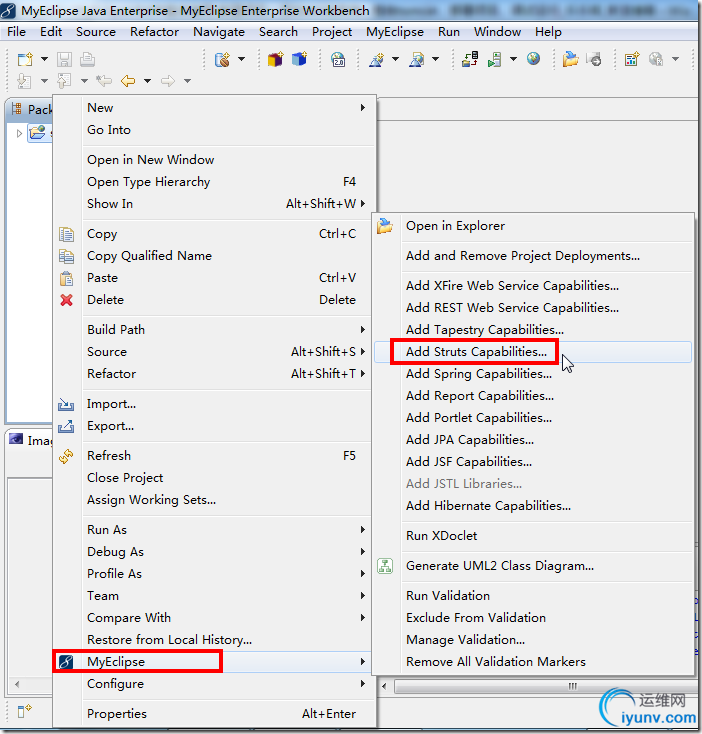Screen dimensions: 702x734
Task: Expand the Team submenu arrow
Action: click(363, 596)
